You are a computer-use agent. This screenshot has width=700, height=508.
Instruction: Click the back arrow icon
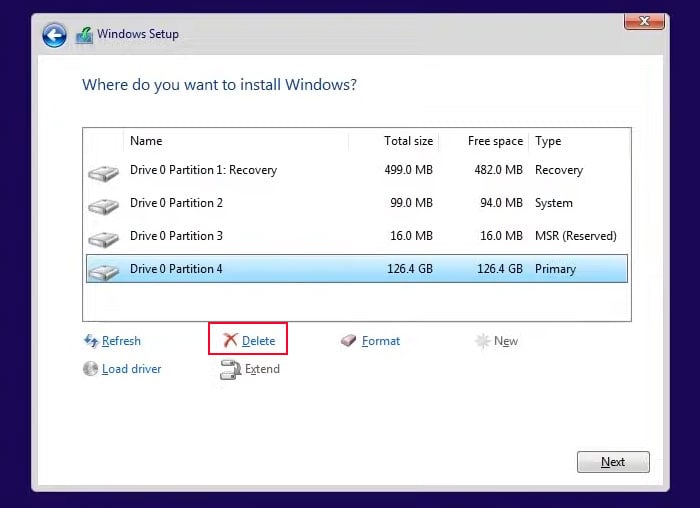(54, 35)
